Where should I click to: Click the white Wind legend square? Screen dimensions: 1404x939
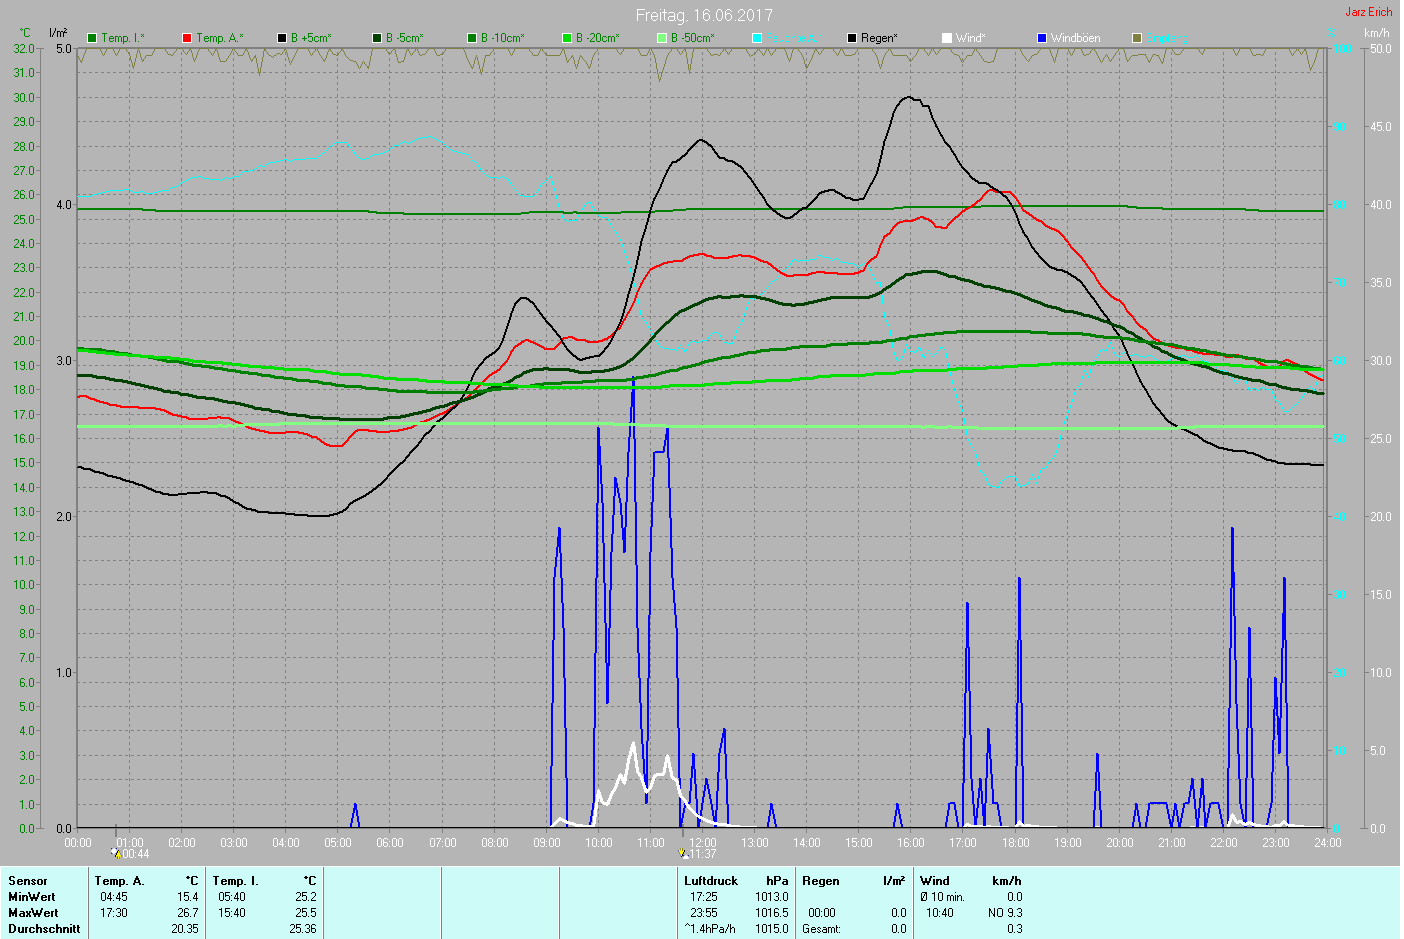pos(947,38)
